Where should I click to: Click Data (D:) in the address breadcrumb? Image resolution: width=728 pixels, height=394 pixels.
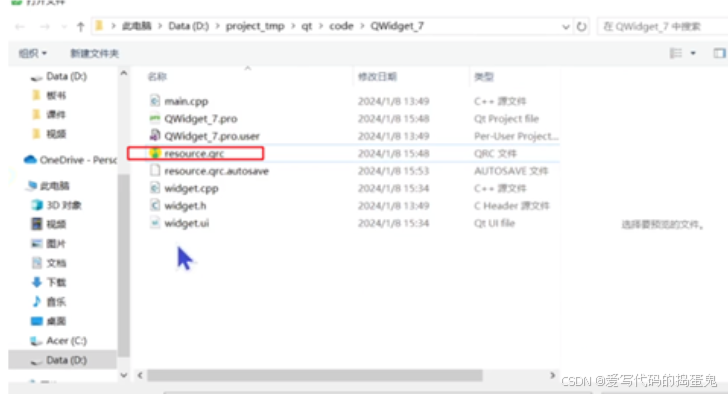188,26
